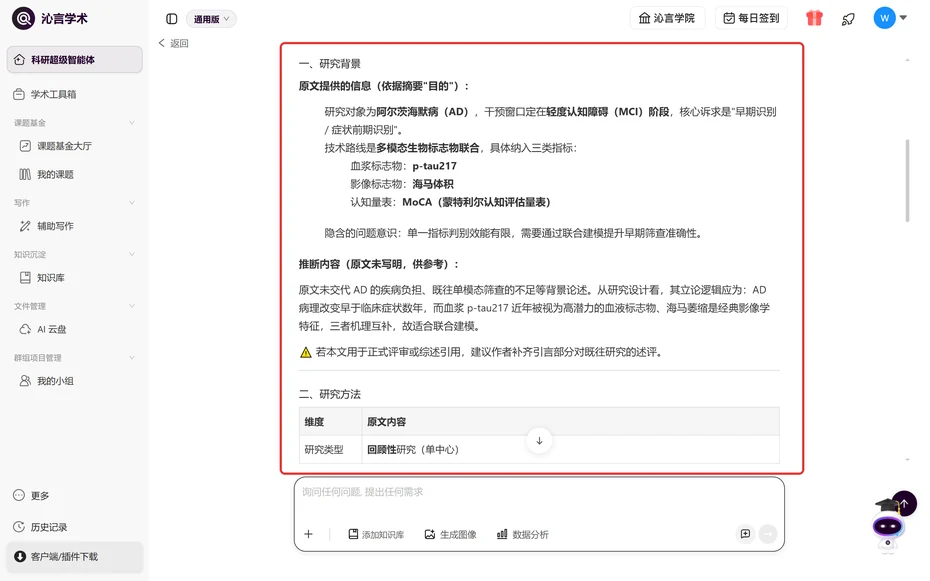The image size is (930, 581).
Task: Collapse the 文件管理 section chevron
Action: 132,306
